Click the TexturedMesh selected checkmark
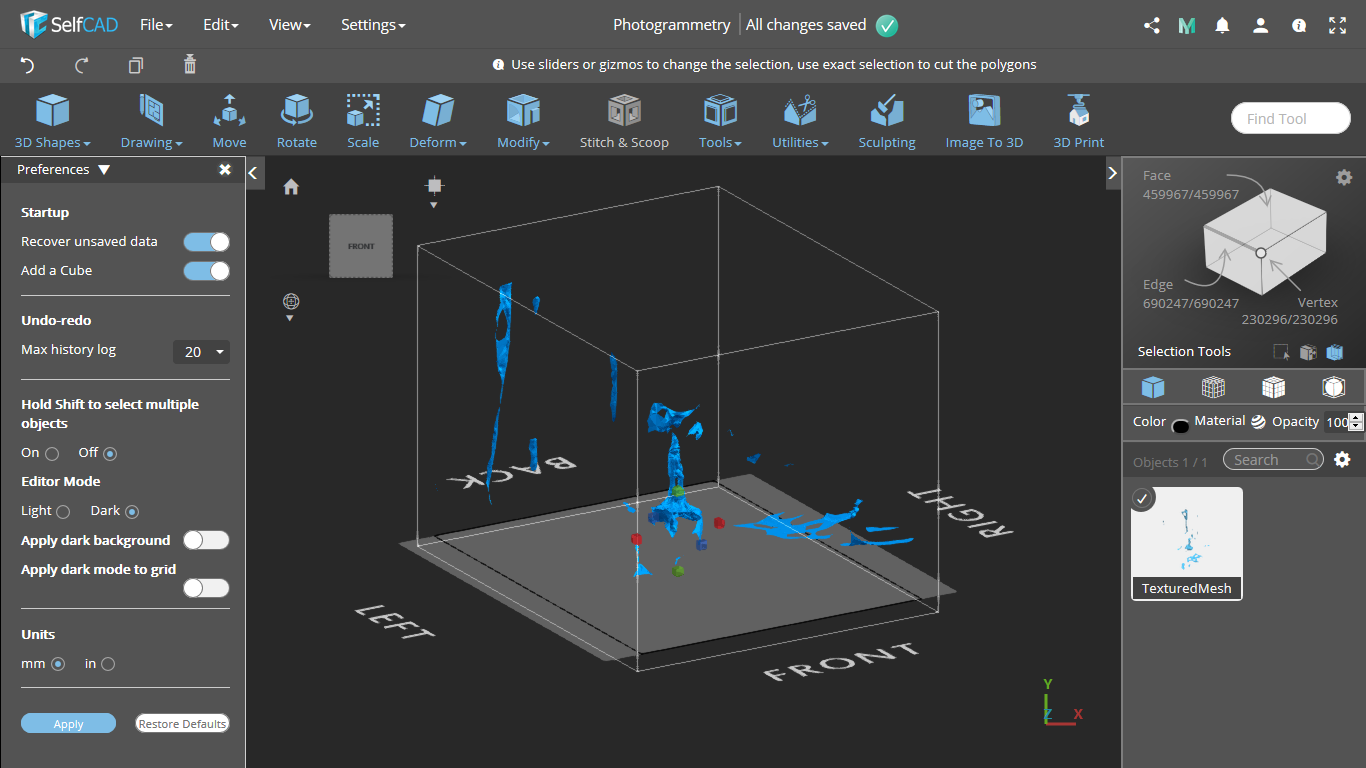Screen dimensions: 1366x768 [x=1143, y=498]
